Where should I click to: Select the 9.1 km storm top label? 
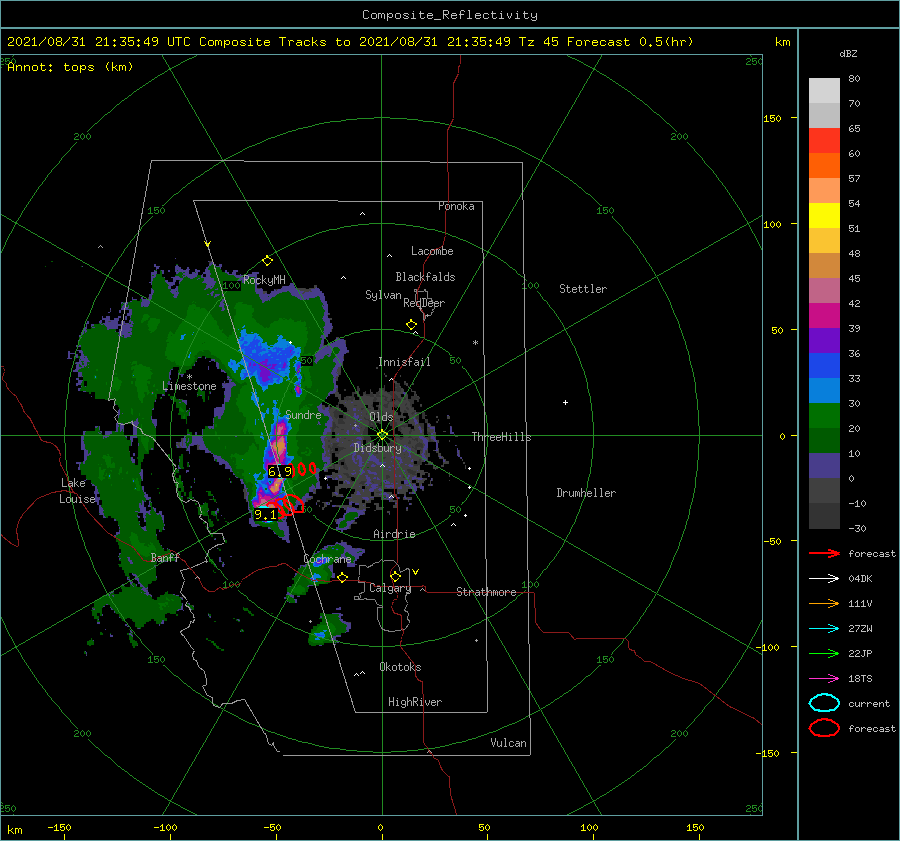tap(265, 514)
